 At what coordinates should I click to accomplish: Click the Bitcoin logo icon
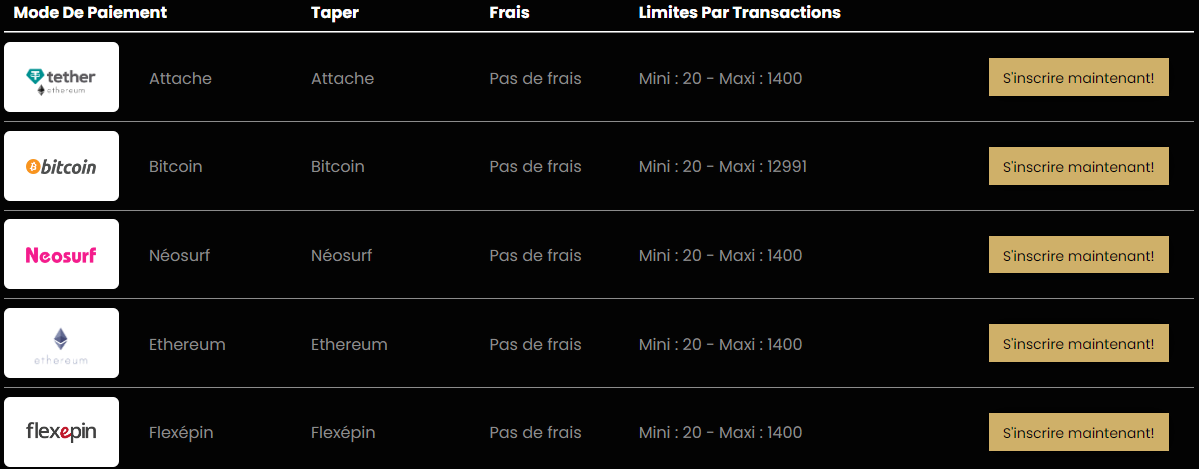click(x=61, y=166)
